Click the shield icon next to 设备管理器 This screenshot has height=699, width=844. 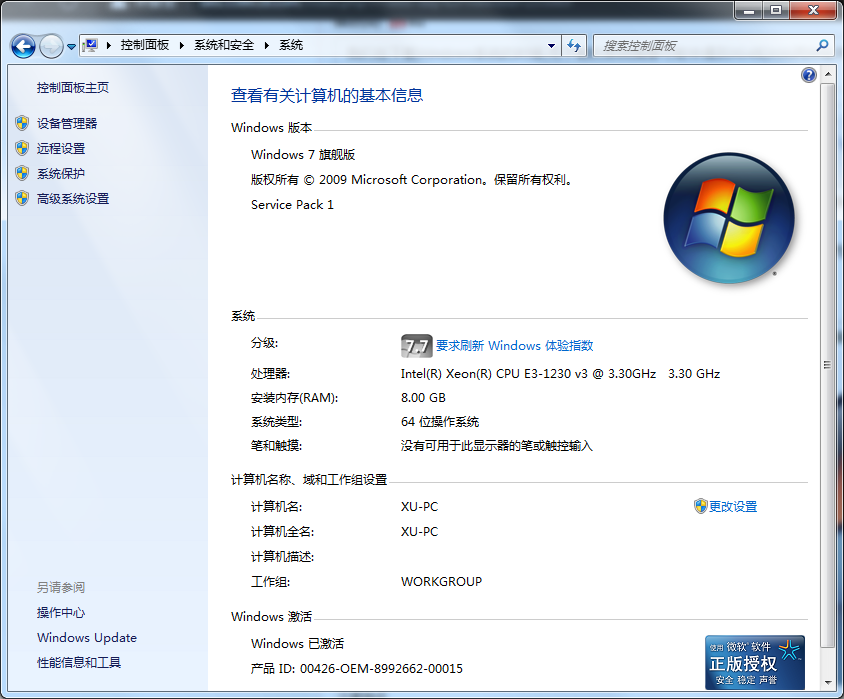[22, 123]
